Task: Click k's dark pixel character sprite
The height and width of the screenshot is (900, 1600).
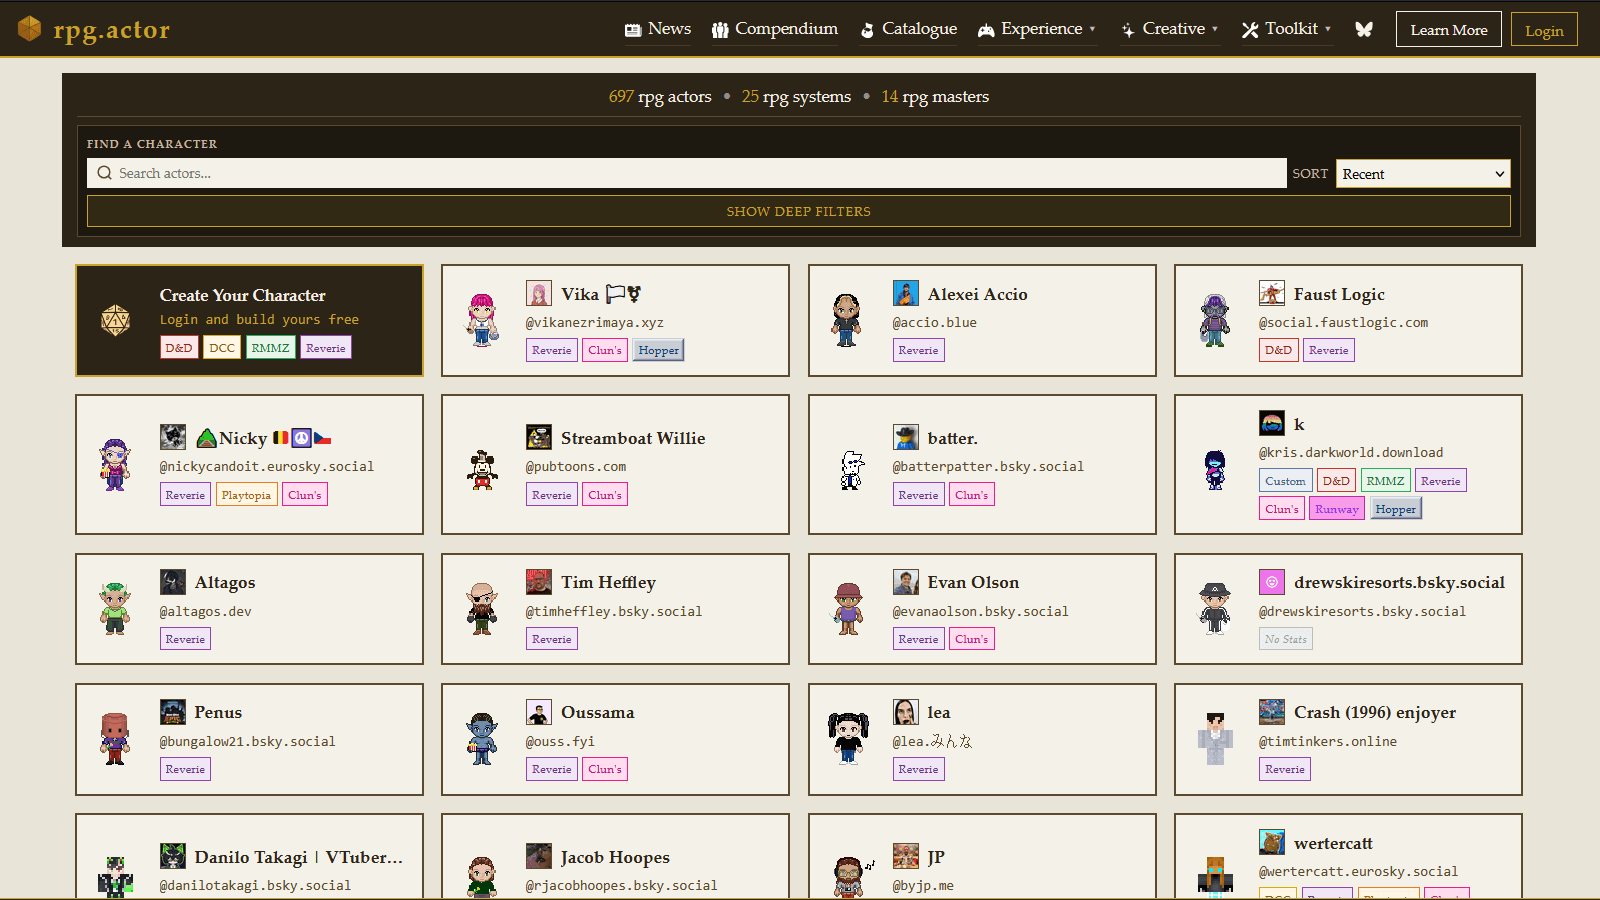Action: pos(1215,469)
